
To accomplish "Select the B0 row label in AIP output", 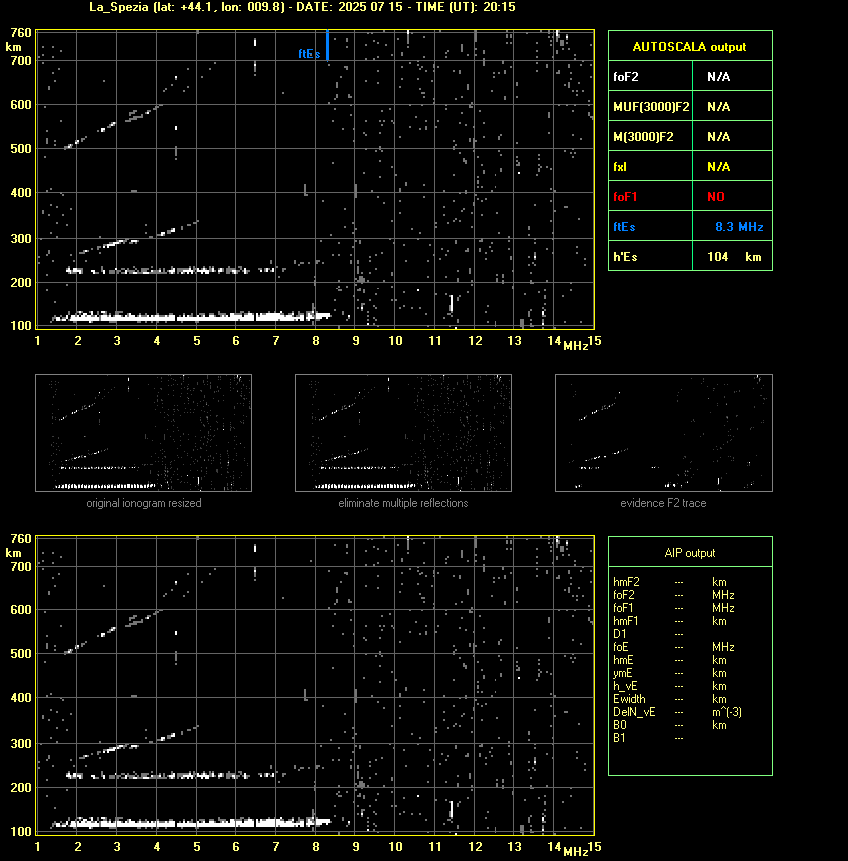I will click(620, 725).
